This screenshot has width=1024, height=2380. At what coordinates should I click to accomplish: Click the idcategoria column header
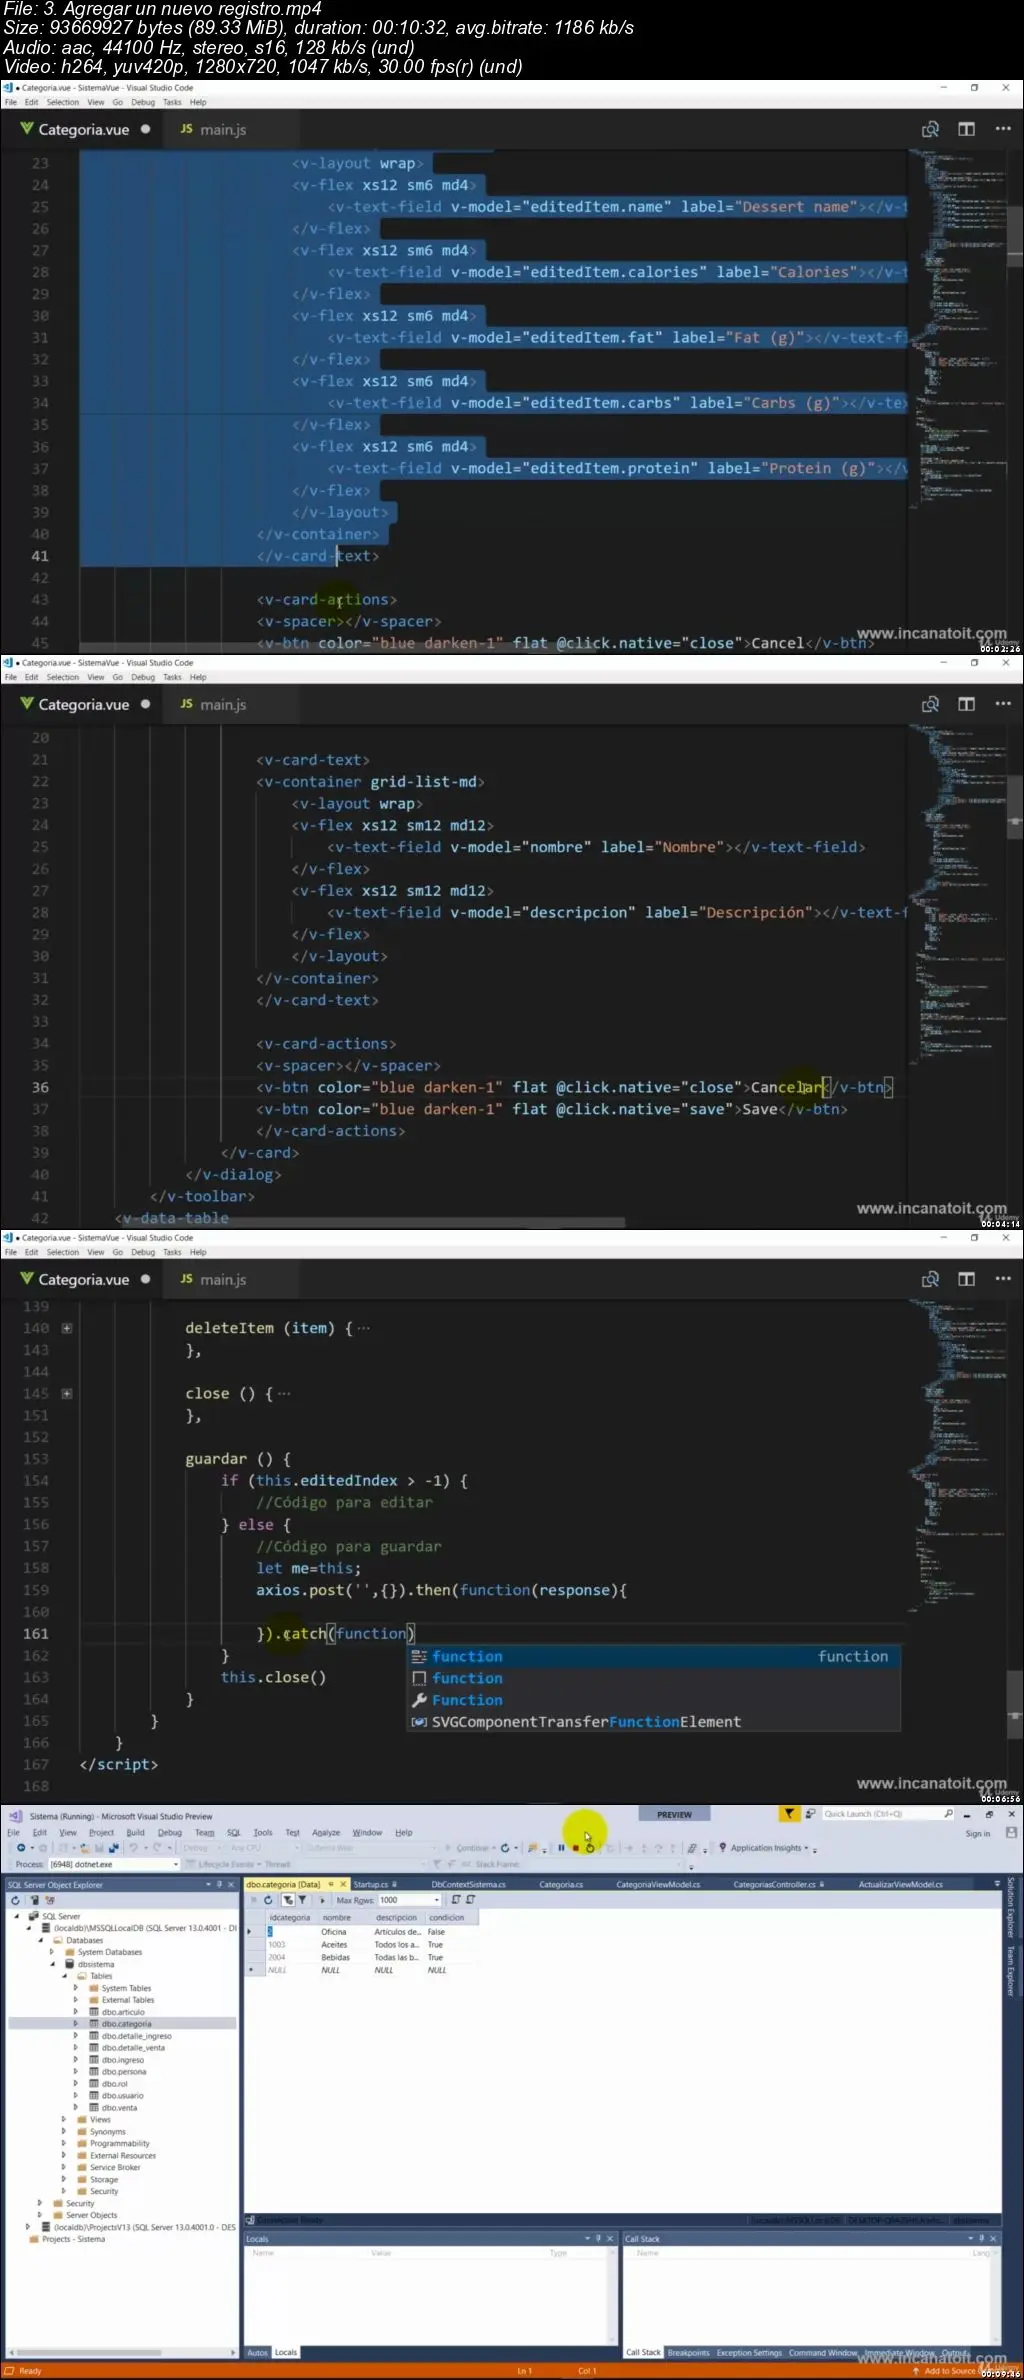point(290,1918)
